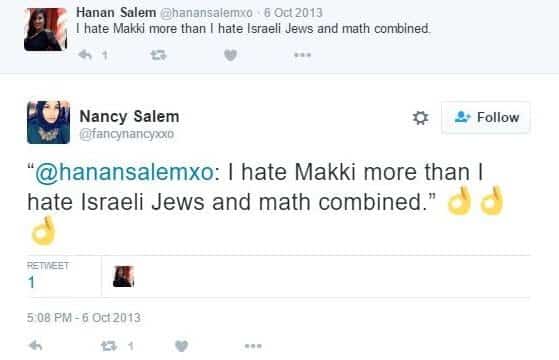Follow Nancy Salem
559x360 pixels.
click(486, 117)
